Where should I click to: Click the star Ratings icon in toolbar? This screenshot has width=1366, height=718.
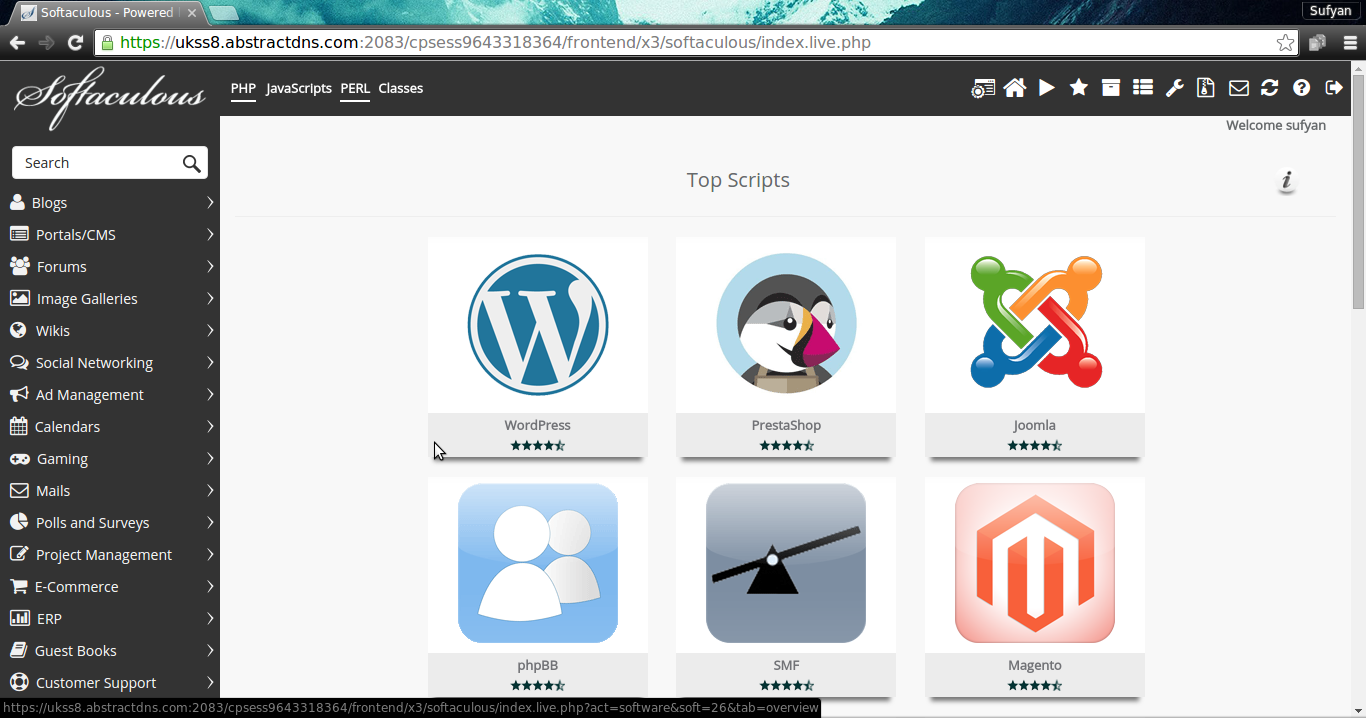1078,88
